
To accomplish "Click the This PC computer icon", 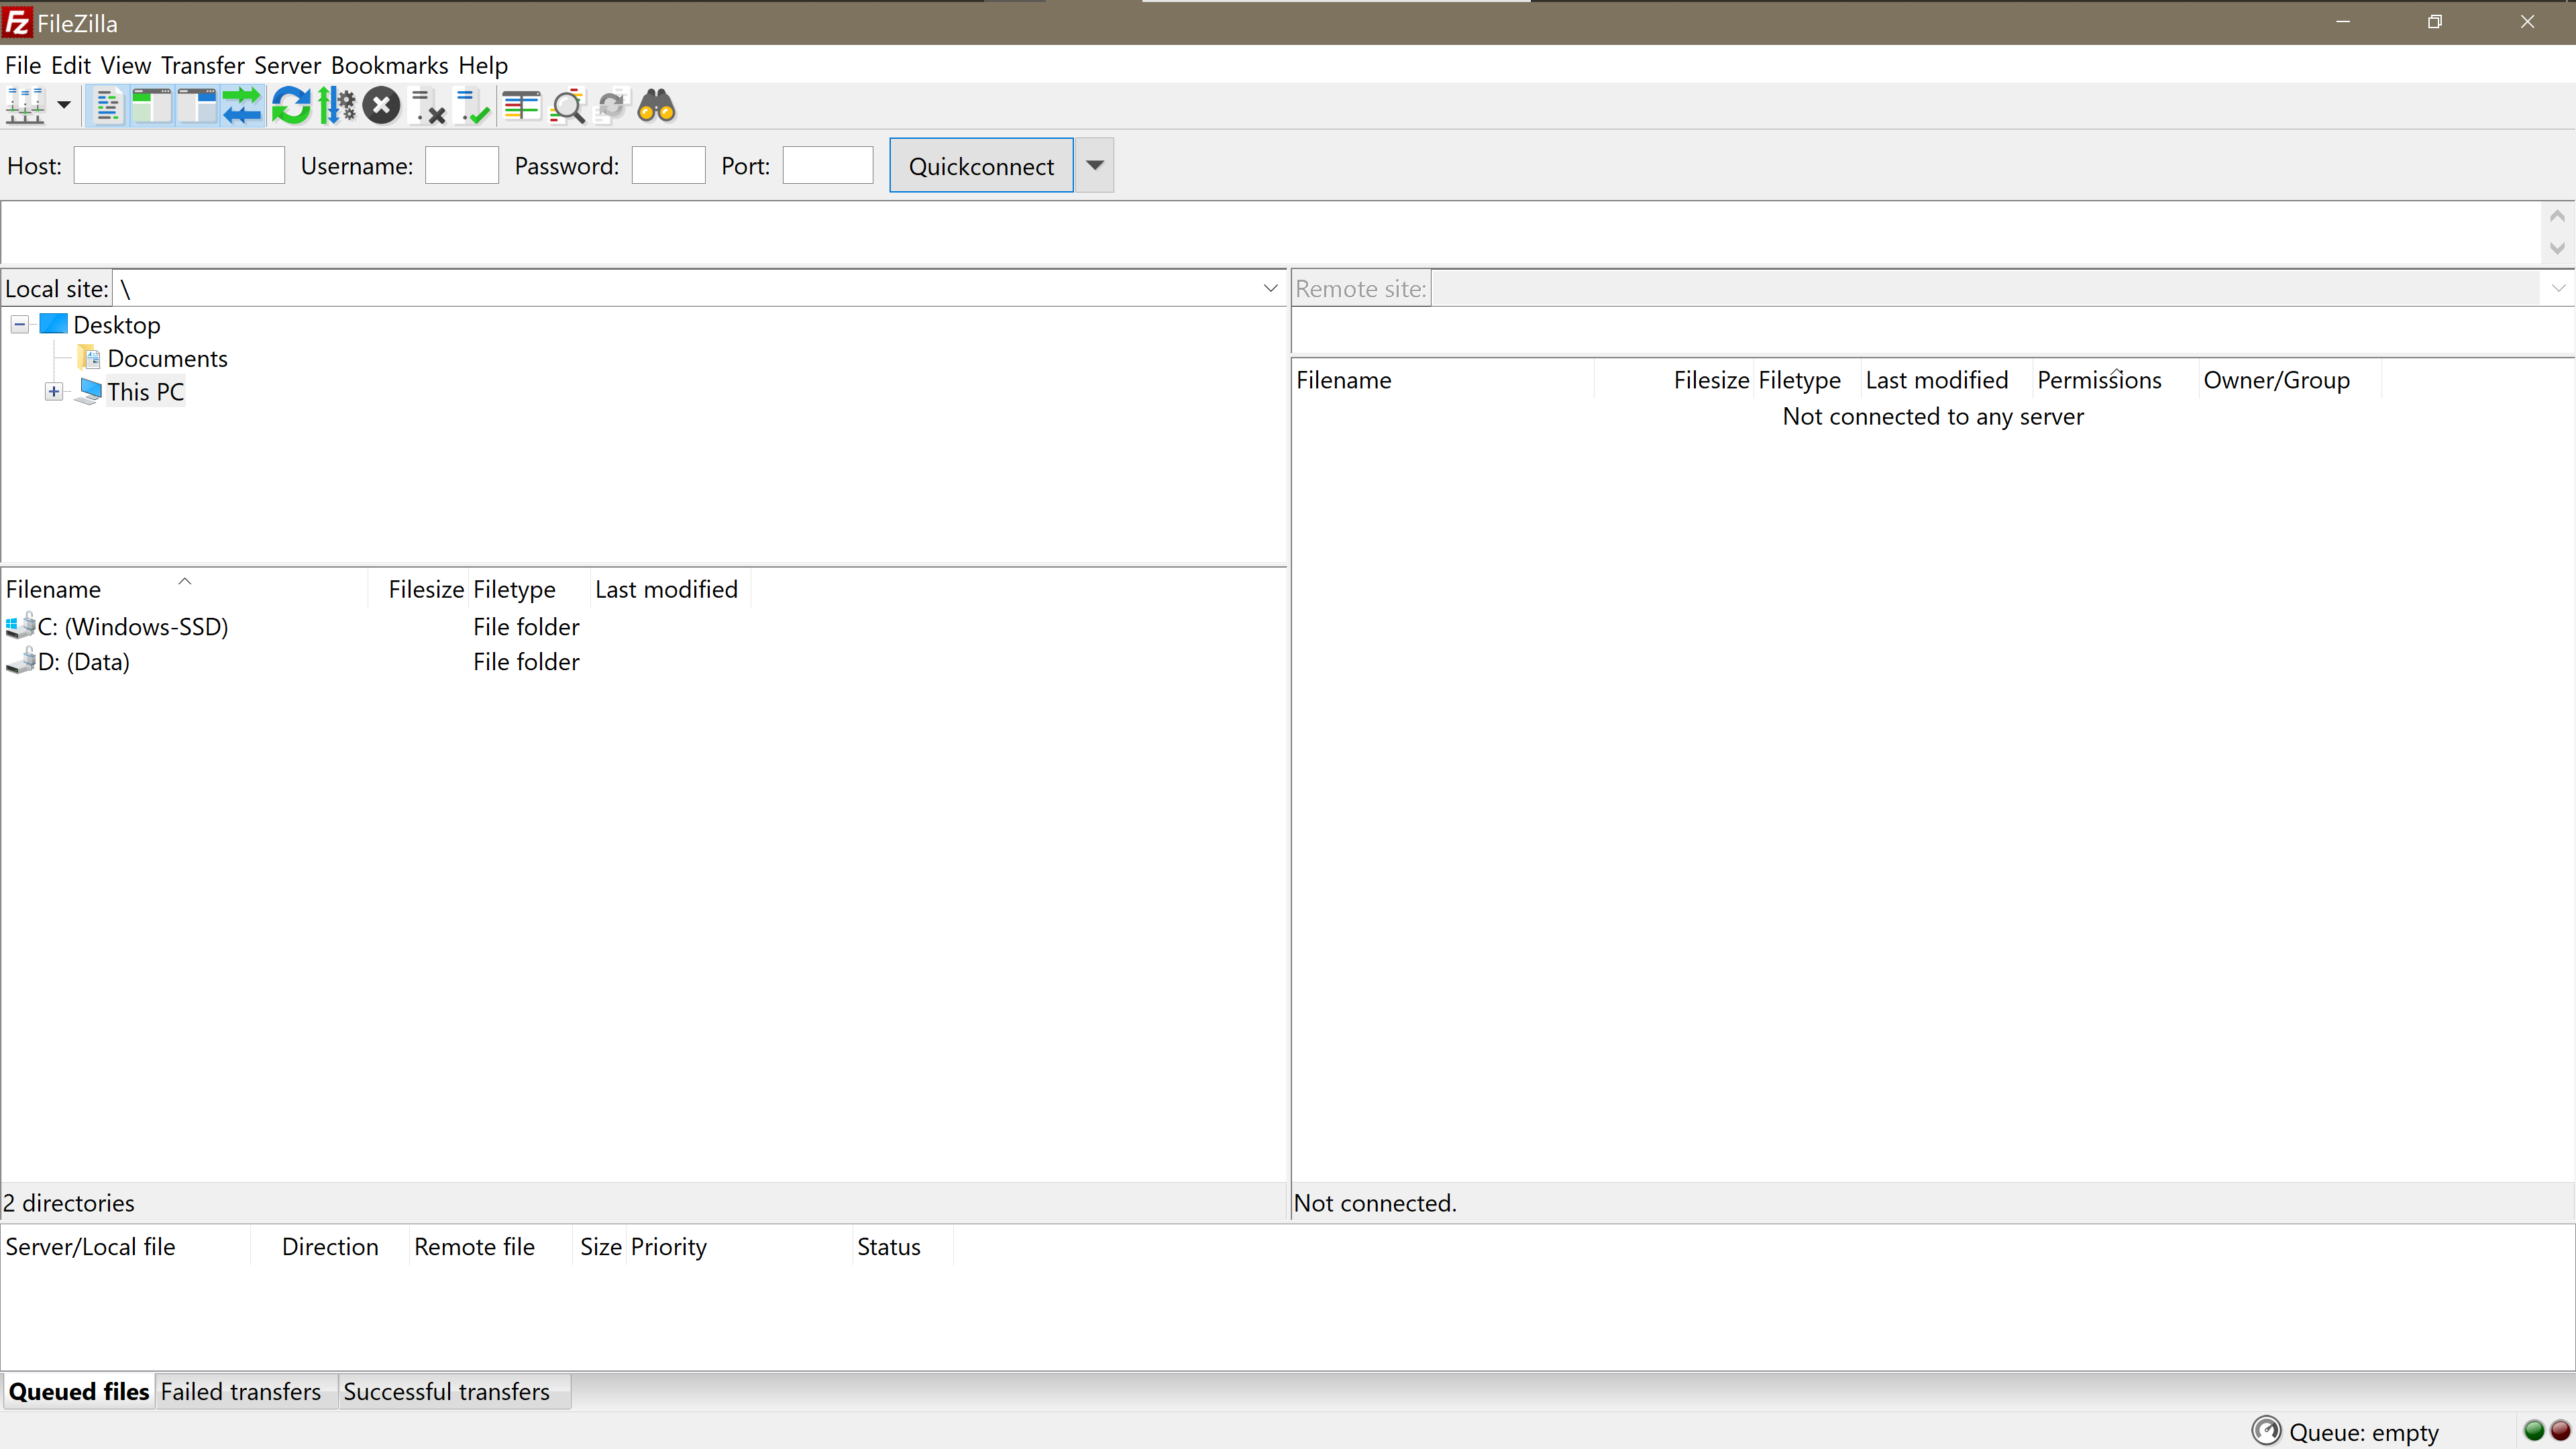I will click(x=89, y=391).
